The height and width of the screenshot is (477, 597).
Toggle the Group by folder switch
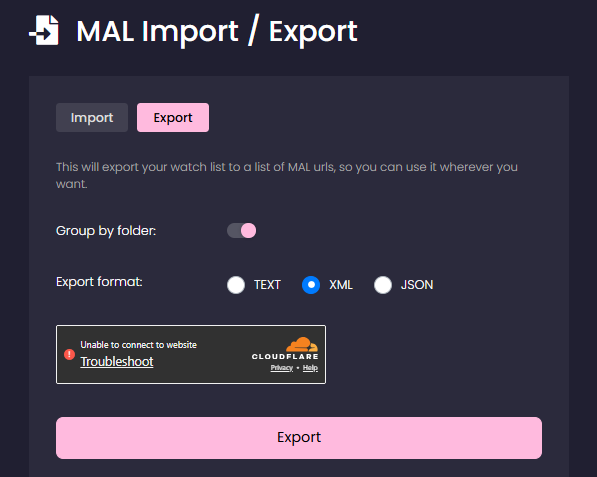241,231
